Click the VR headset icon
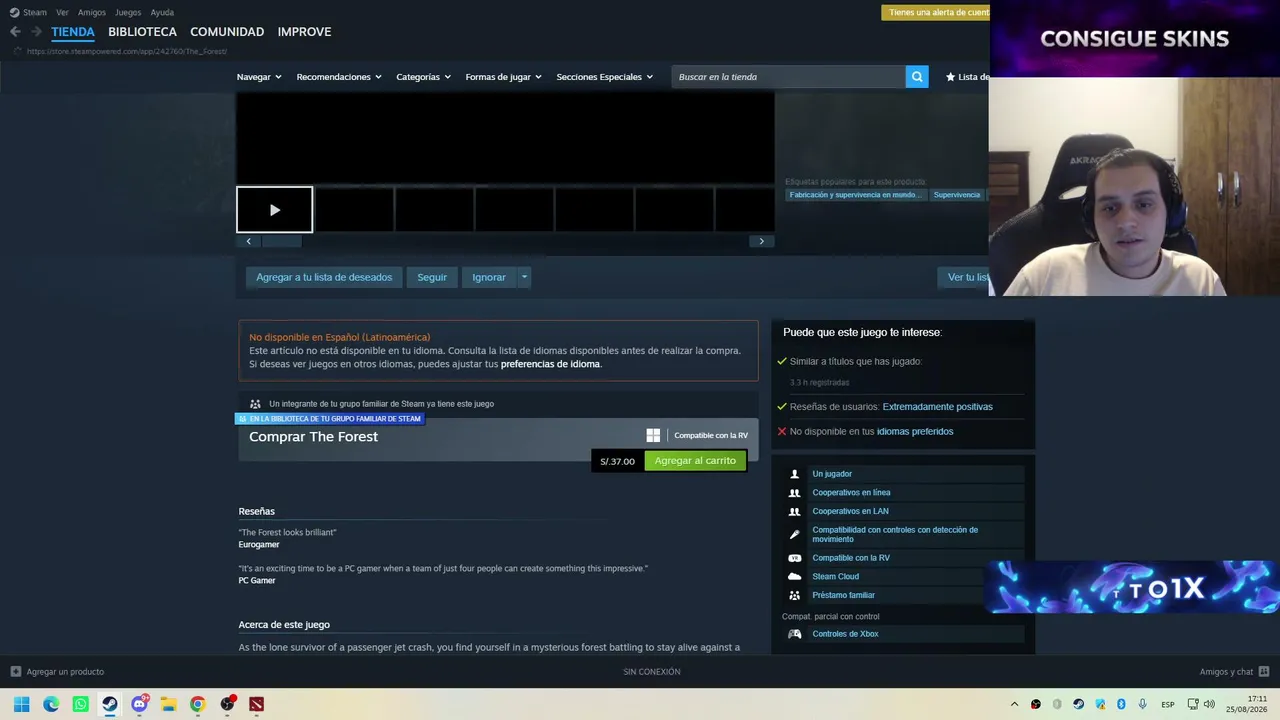 tap(795, 558)
